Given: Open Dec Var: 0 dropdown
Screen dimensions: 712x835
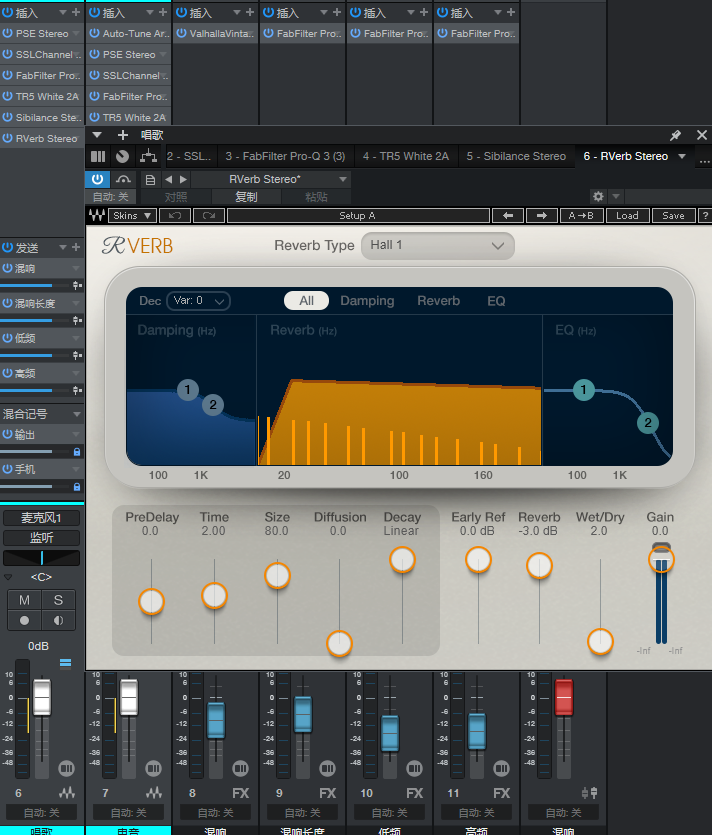Looking at the screenshot, I should pyautogui.click(x=199, y=301).
